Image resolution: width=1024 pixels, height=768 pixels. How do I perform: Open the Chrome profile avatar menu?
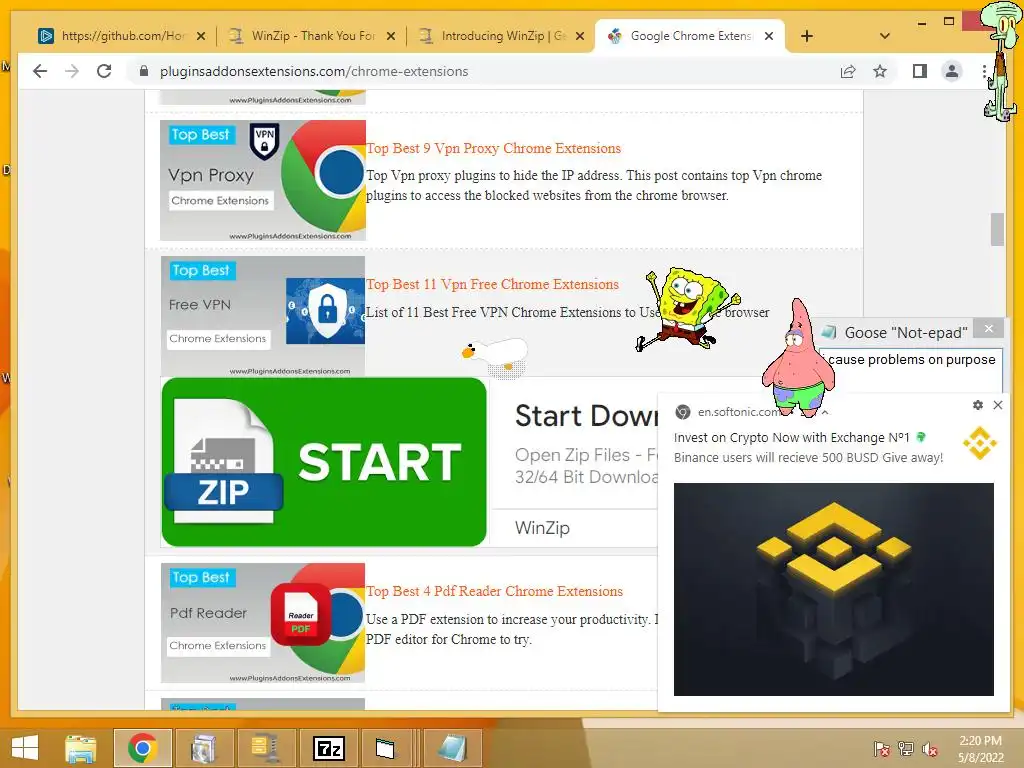pos(952,71)
